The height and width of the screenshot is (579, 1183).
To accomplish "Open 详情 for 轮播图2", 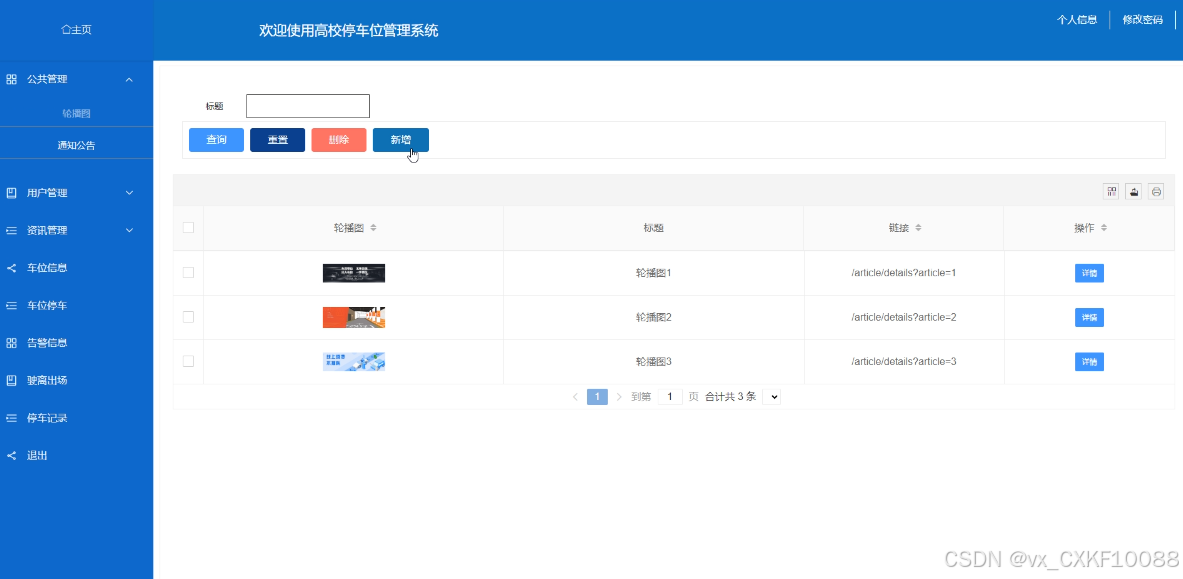I will coord(1089,317).
